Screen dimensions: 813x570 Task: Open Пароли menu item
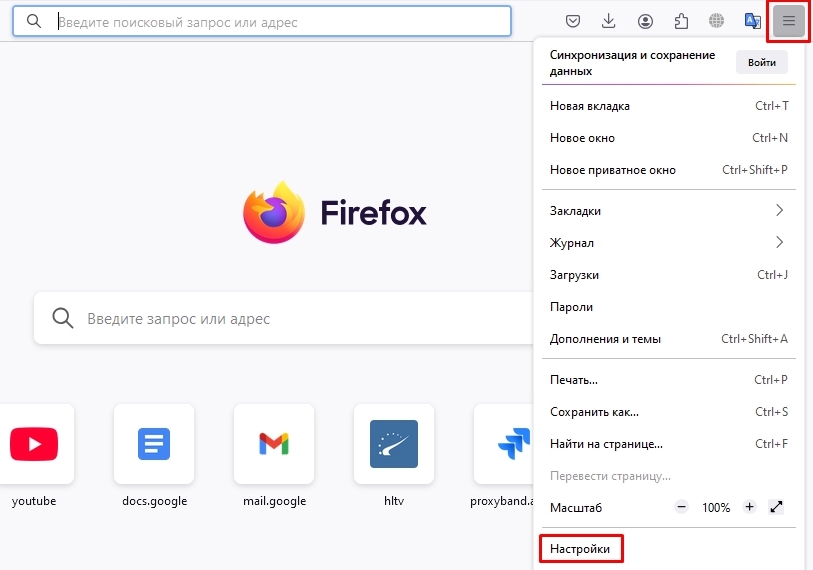(669, 307)
